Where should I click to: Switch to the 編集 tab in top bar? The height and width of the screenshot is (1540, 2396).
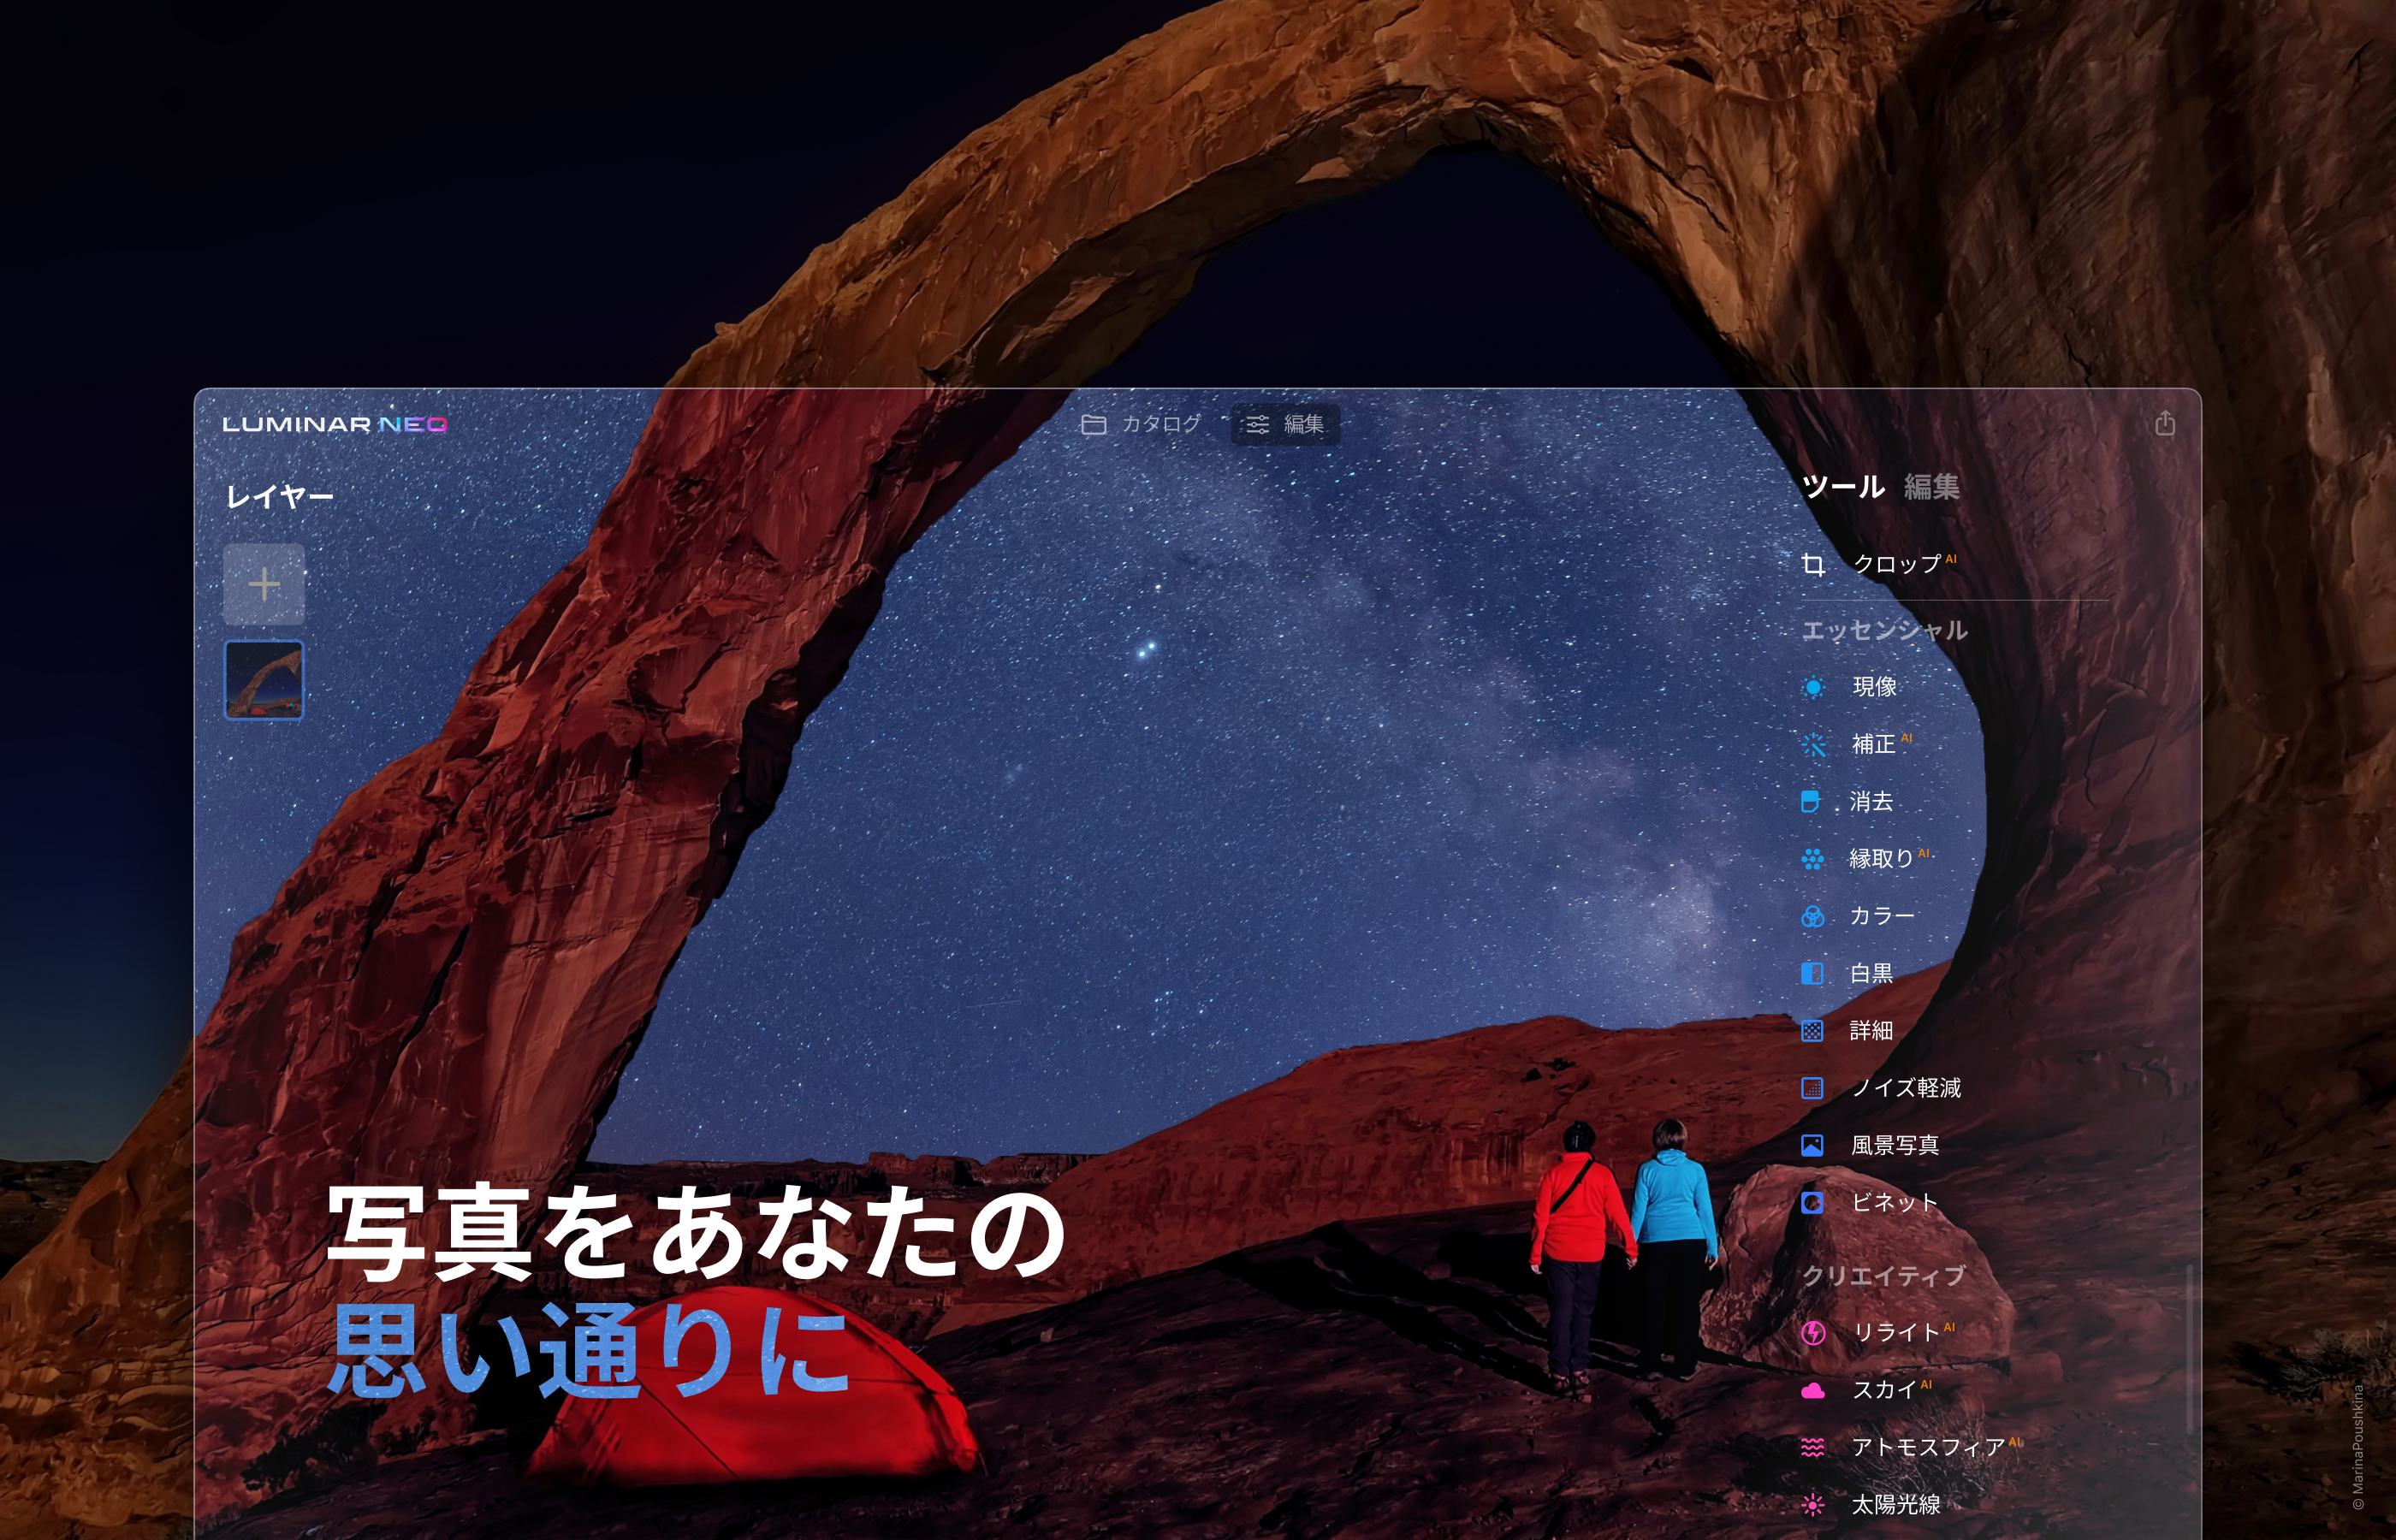(1286, 424)
